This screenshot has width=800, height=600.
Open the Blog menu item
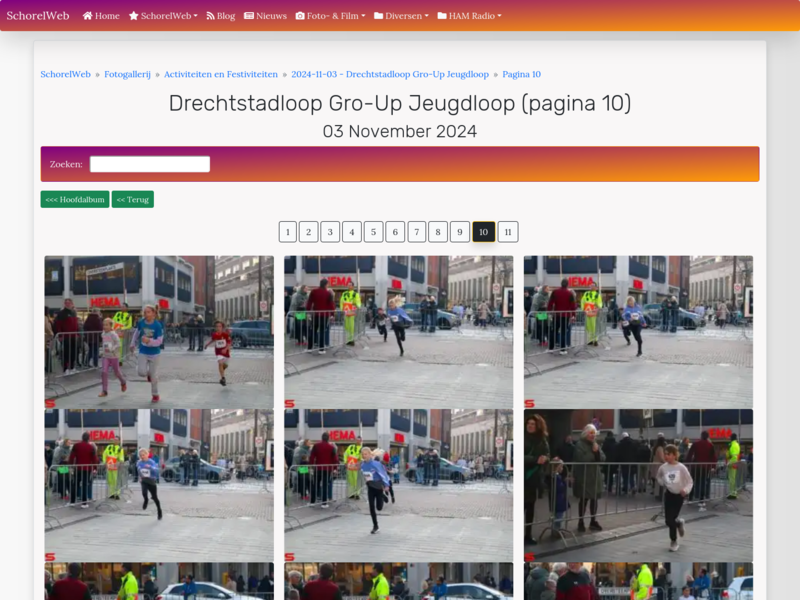tap(220, 16)
